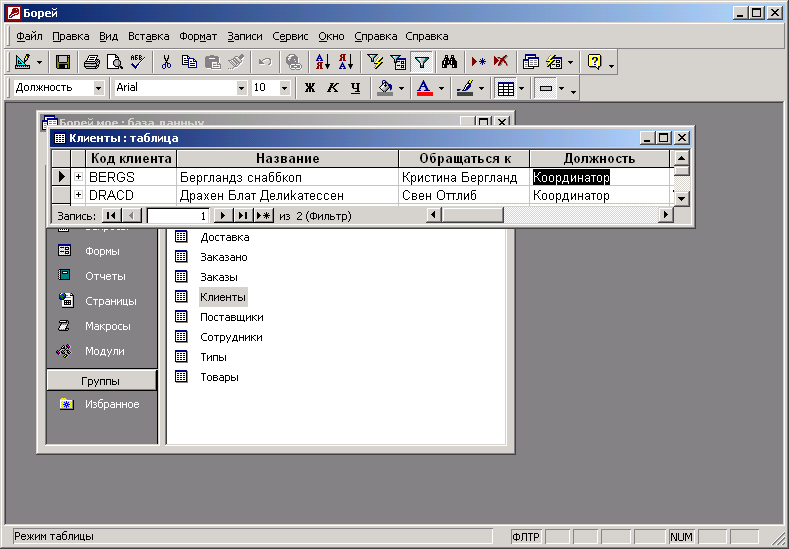Screen dimensions: 789x549
Task: Click new record button in navigation bar
Action: (263, 216)
